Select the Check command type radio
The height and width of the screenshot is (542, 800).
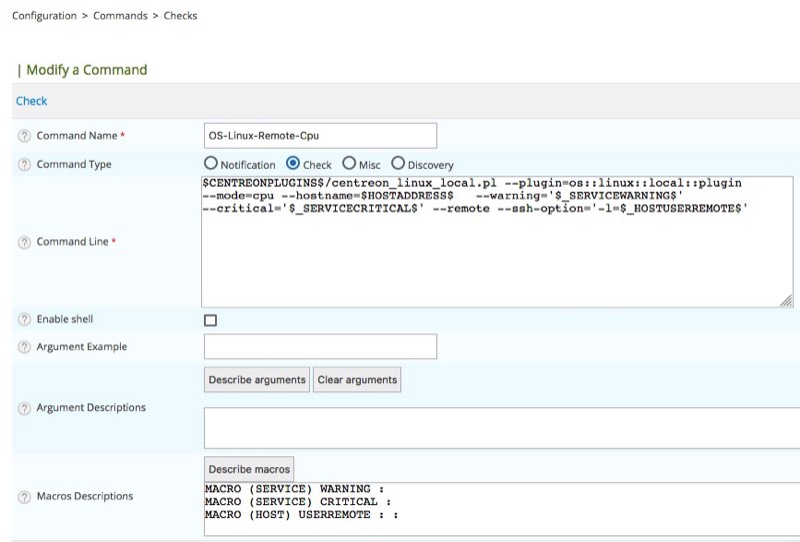(x=293, y=164)
